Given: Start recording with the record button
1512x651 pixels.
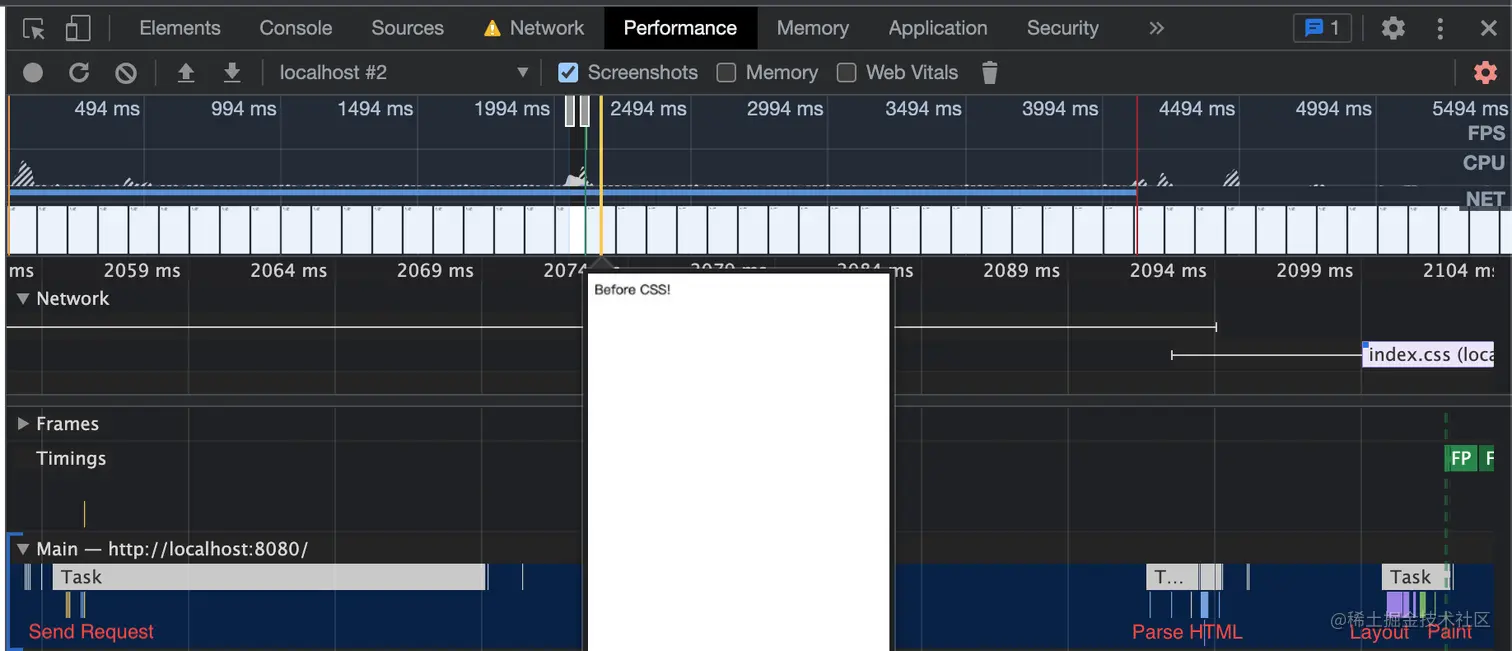Looking at the screenshot, I should [x=33, y=72].
